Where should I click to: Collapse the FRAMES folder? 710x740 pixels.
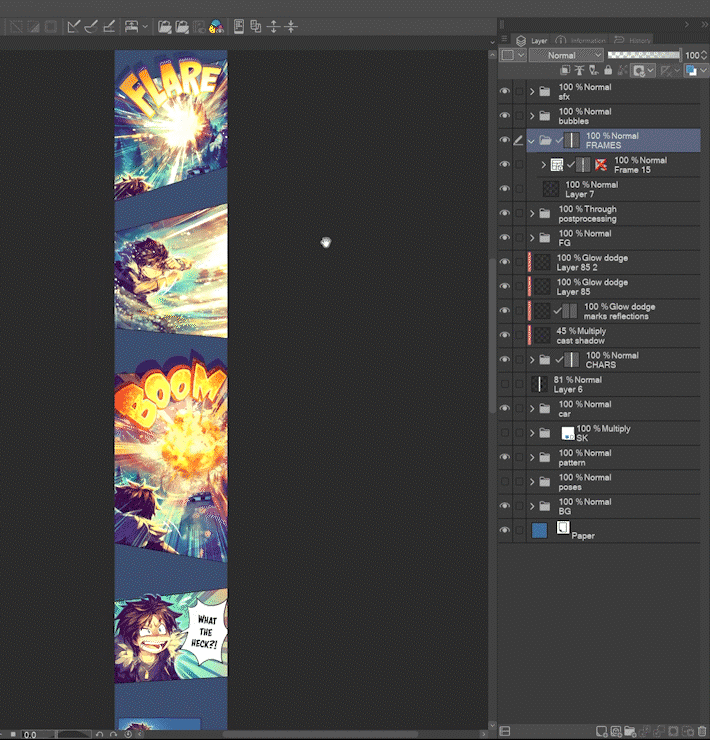[532, 141]
